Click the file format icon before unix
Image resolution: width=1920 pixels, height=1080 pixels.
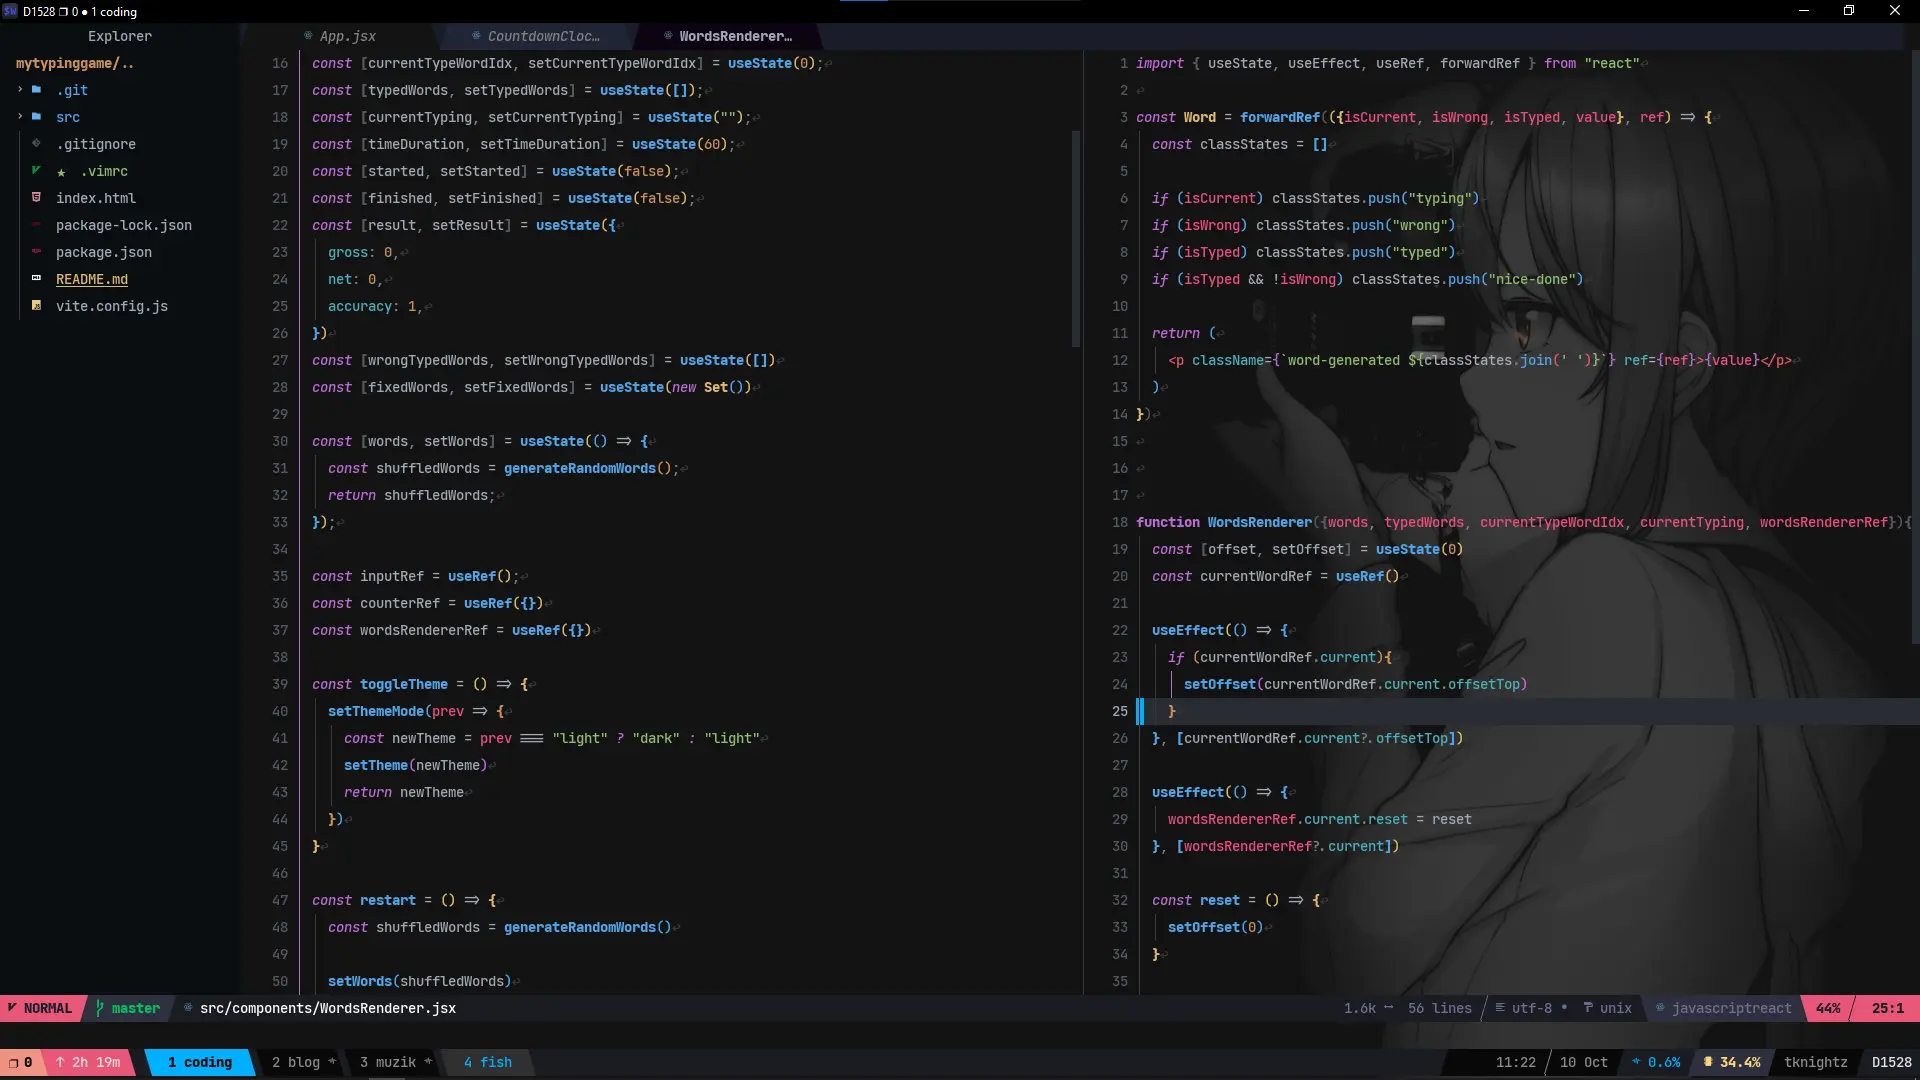[1588, 1008]
